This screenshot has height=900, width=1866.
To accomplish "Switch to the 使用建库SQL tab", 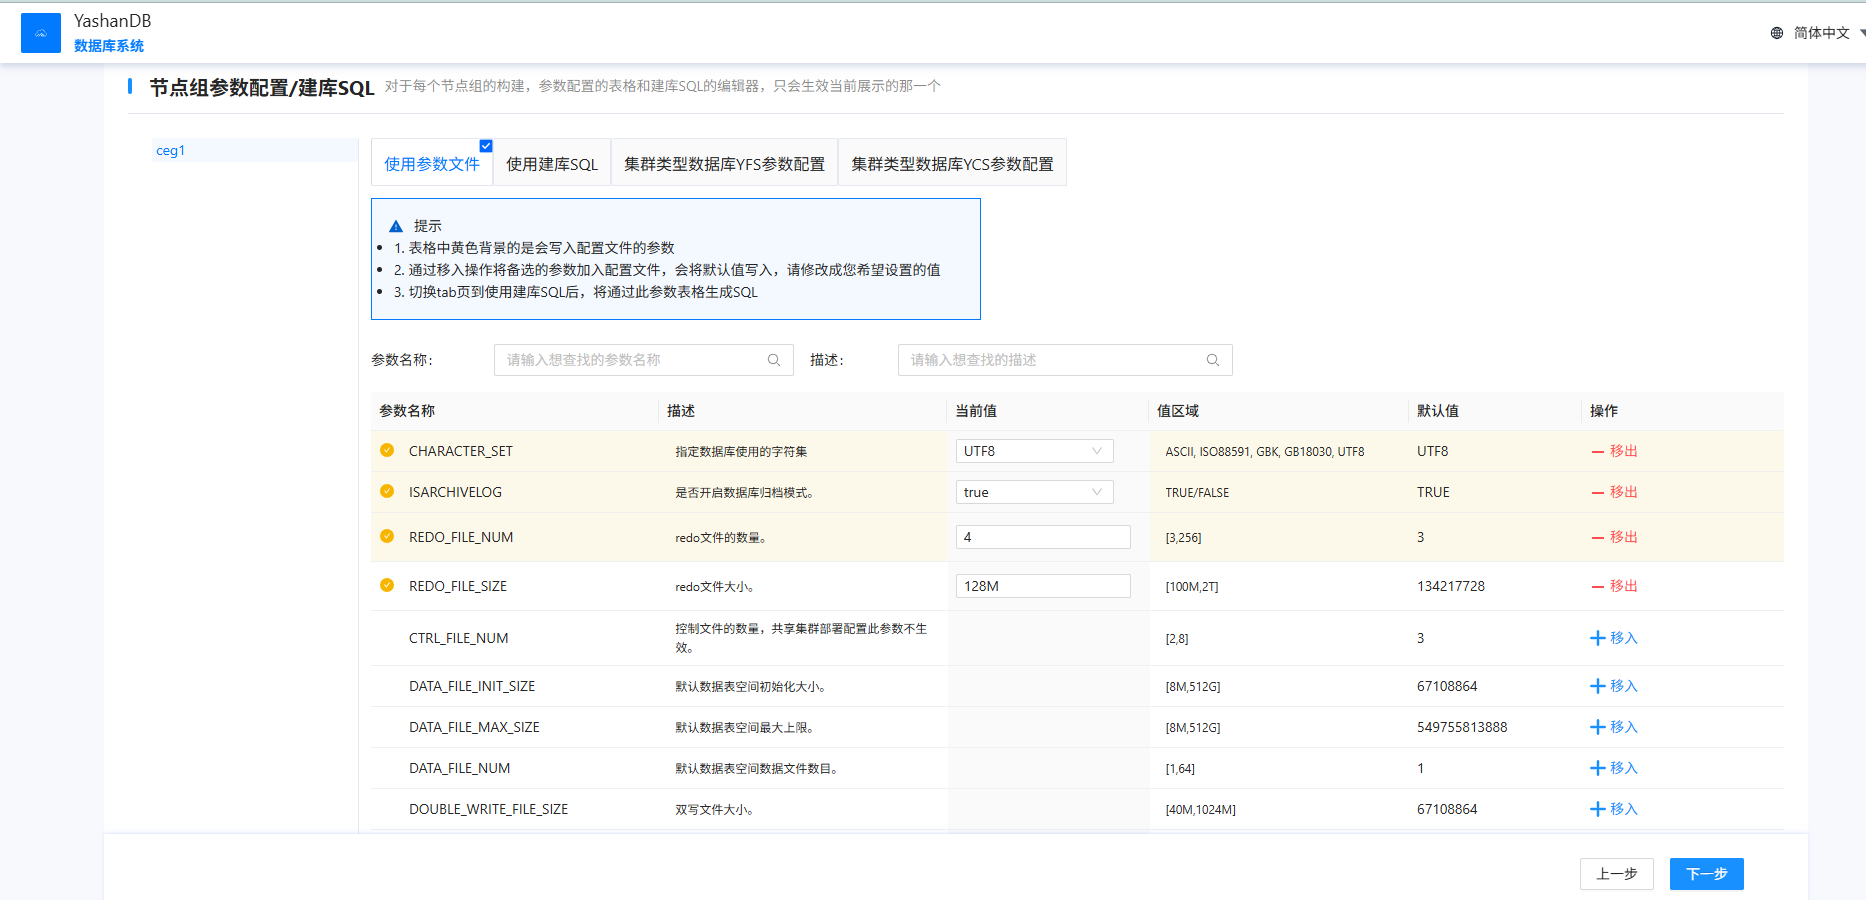I will coord(552,164).
